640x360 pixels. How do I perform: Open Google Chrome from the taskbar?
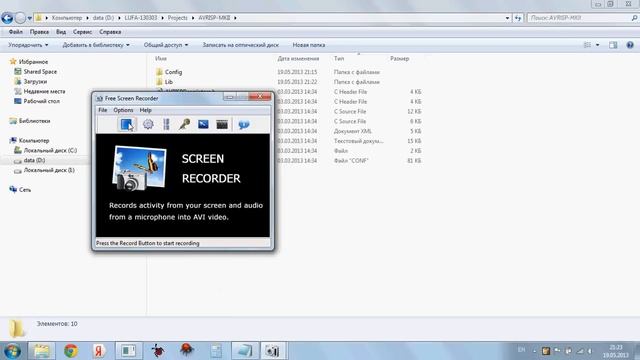click(71, 351)
